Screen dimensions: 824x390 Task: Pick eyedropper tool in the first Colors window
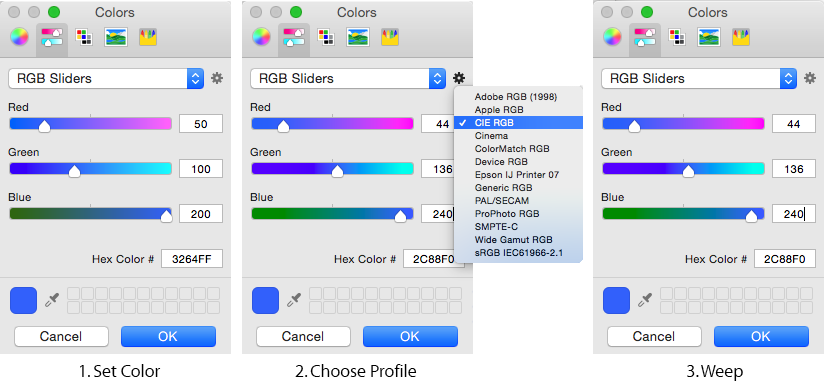(x=52, y=300)
